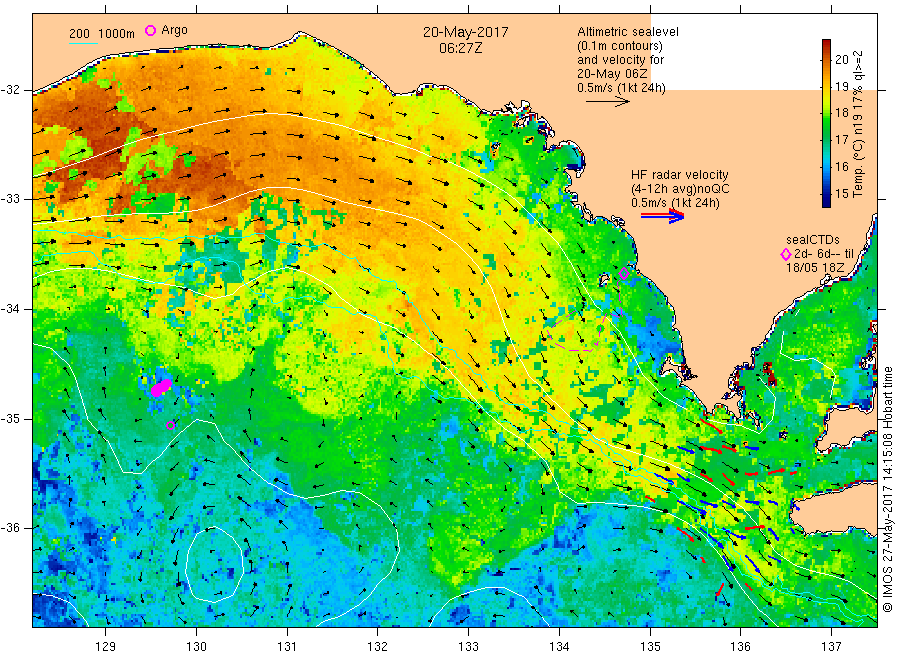The width and height of the screenshot is (900, 660).
Task: Click longitude axis label 131
Action: [287, 647]
